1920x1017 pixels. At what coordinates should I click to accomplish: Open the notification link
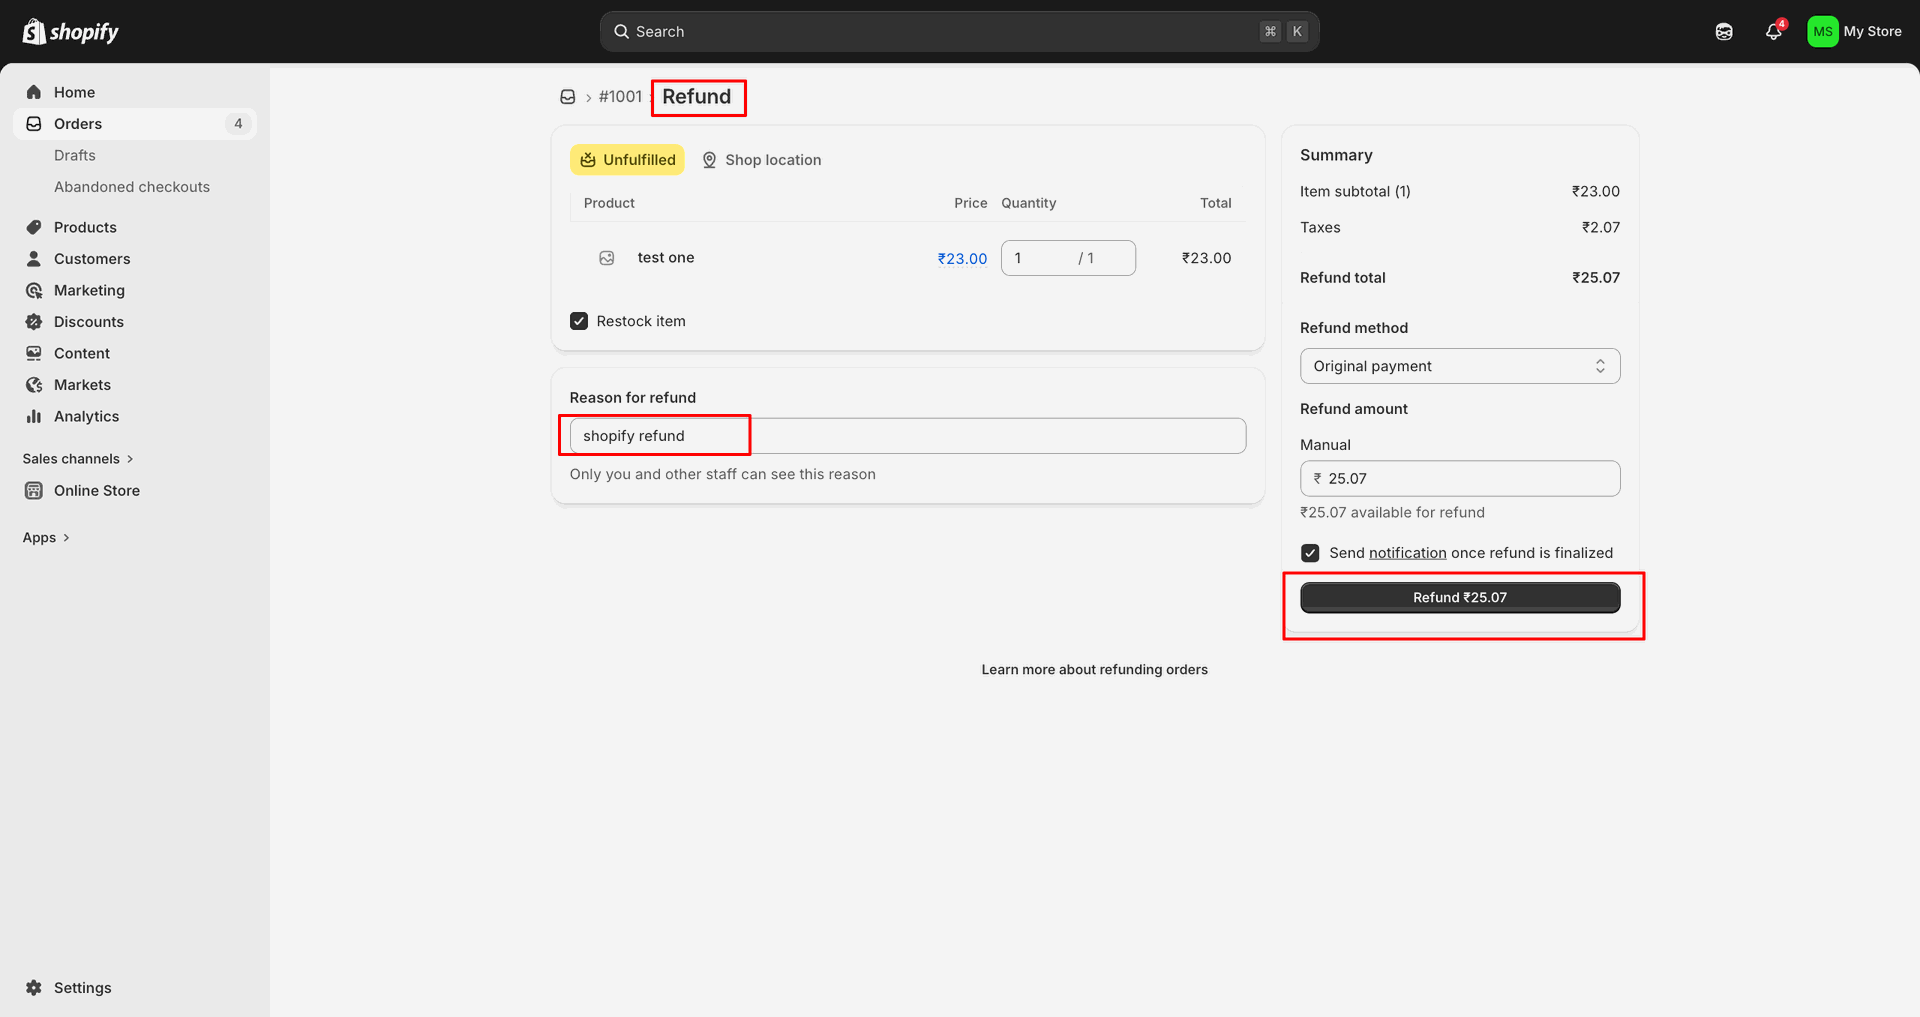[x=1408, y=553]
